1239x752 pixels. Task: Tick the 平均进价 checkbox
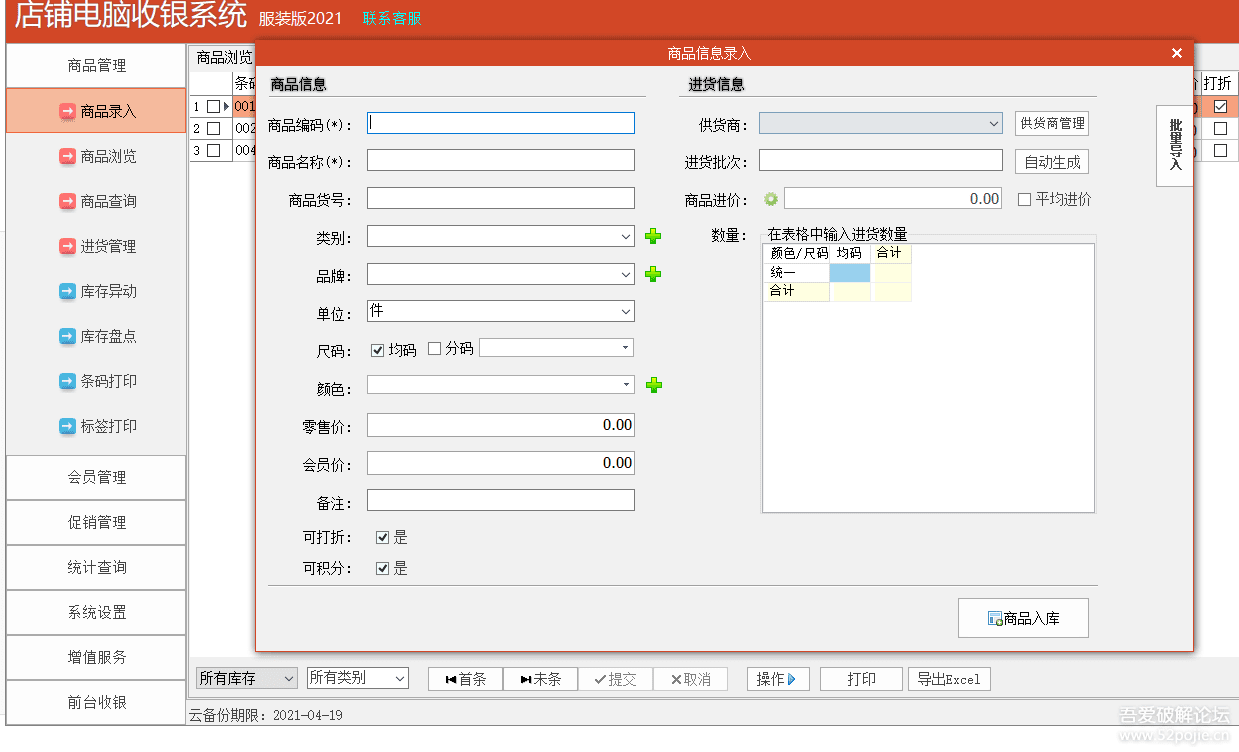click(x=1024, y=199)
